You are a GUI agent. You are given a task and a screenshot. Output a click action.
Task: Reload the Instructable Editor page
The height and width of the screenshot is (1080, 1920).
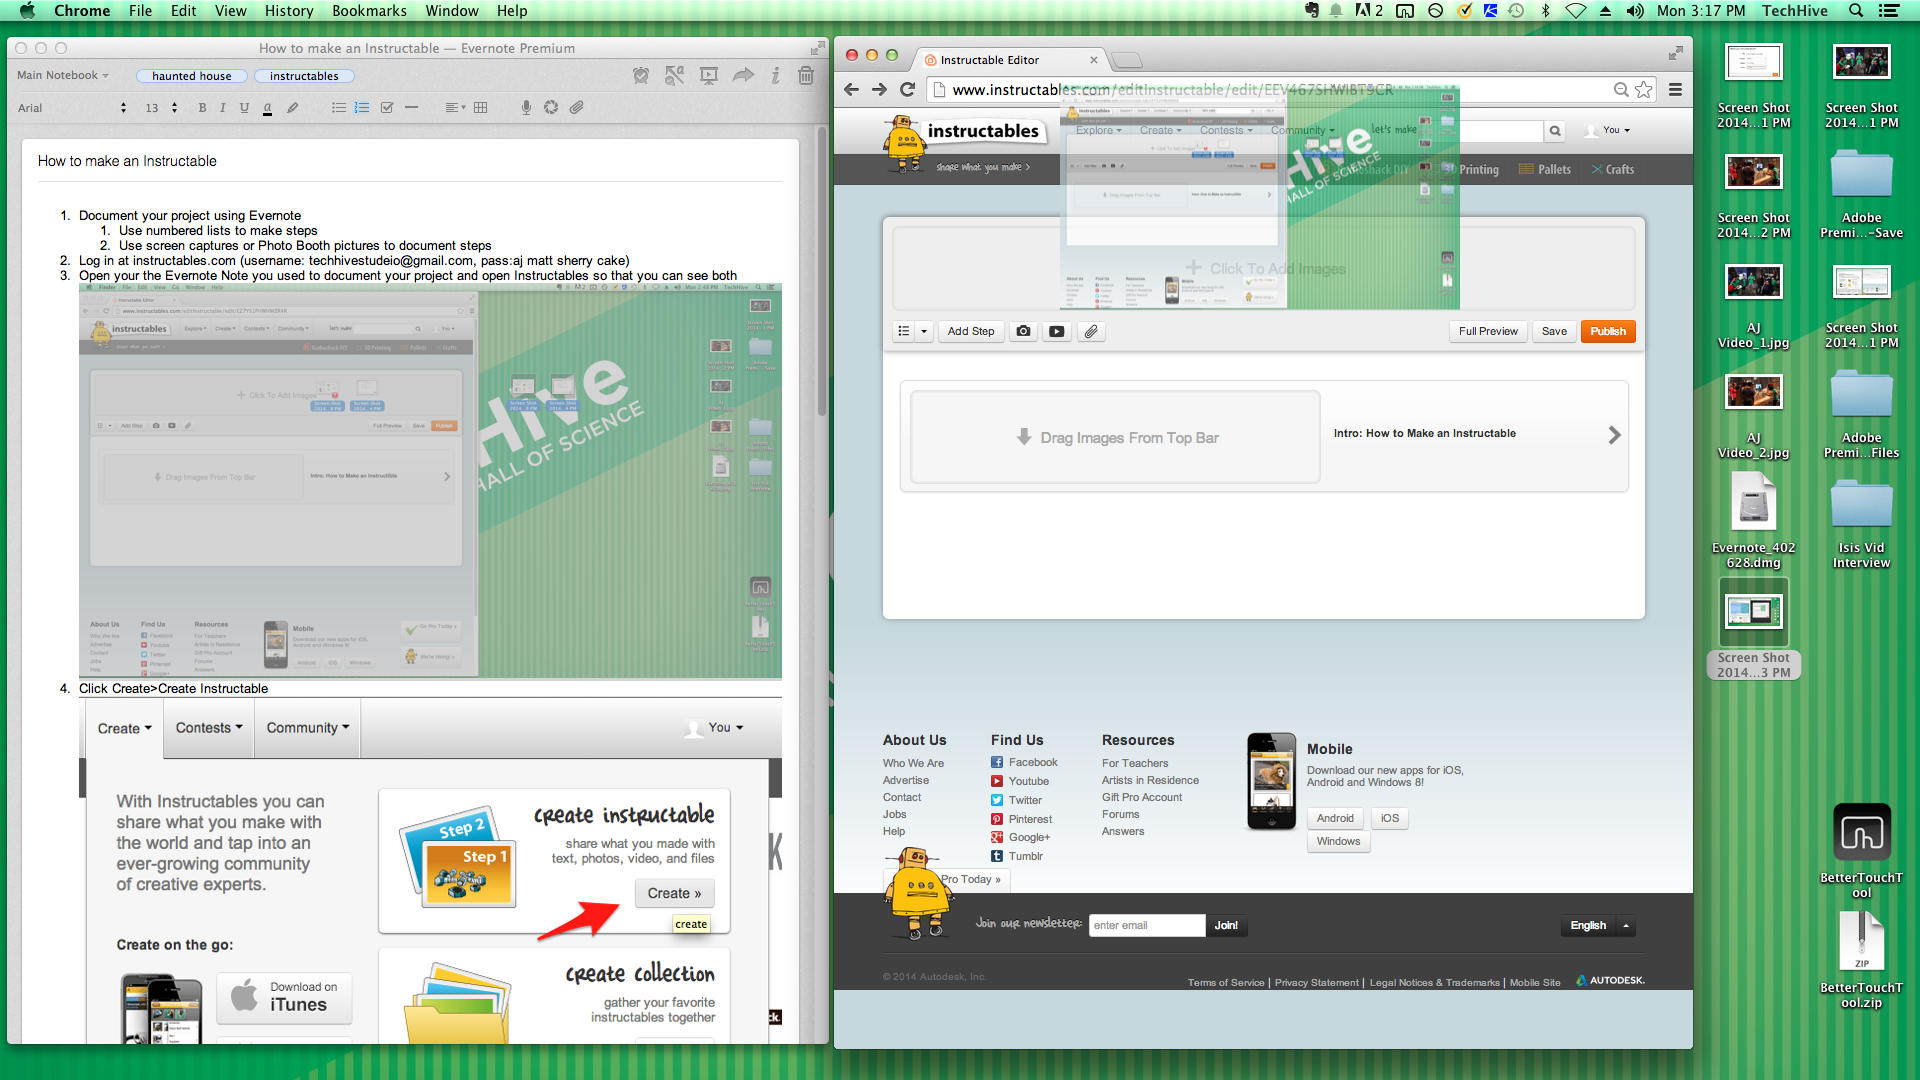907,90
